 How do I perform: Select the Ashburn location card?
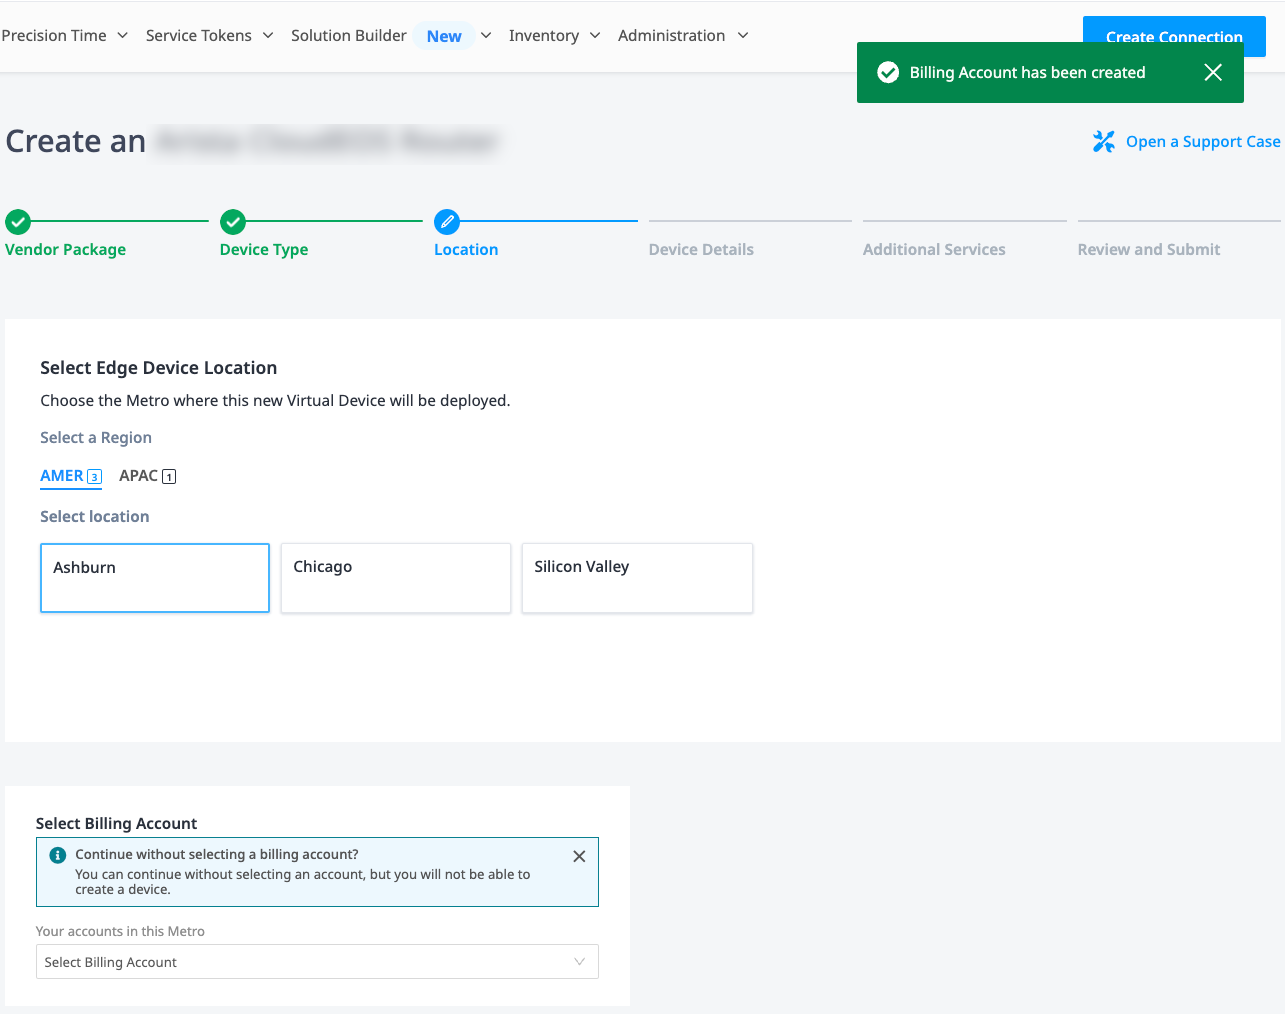coord(155,578)
